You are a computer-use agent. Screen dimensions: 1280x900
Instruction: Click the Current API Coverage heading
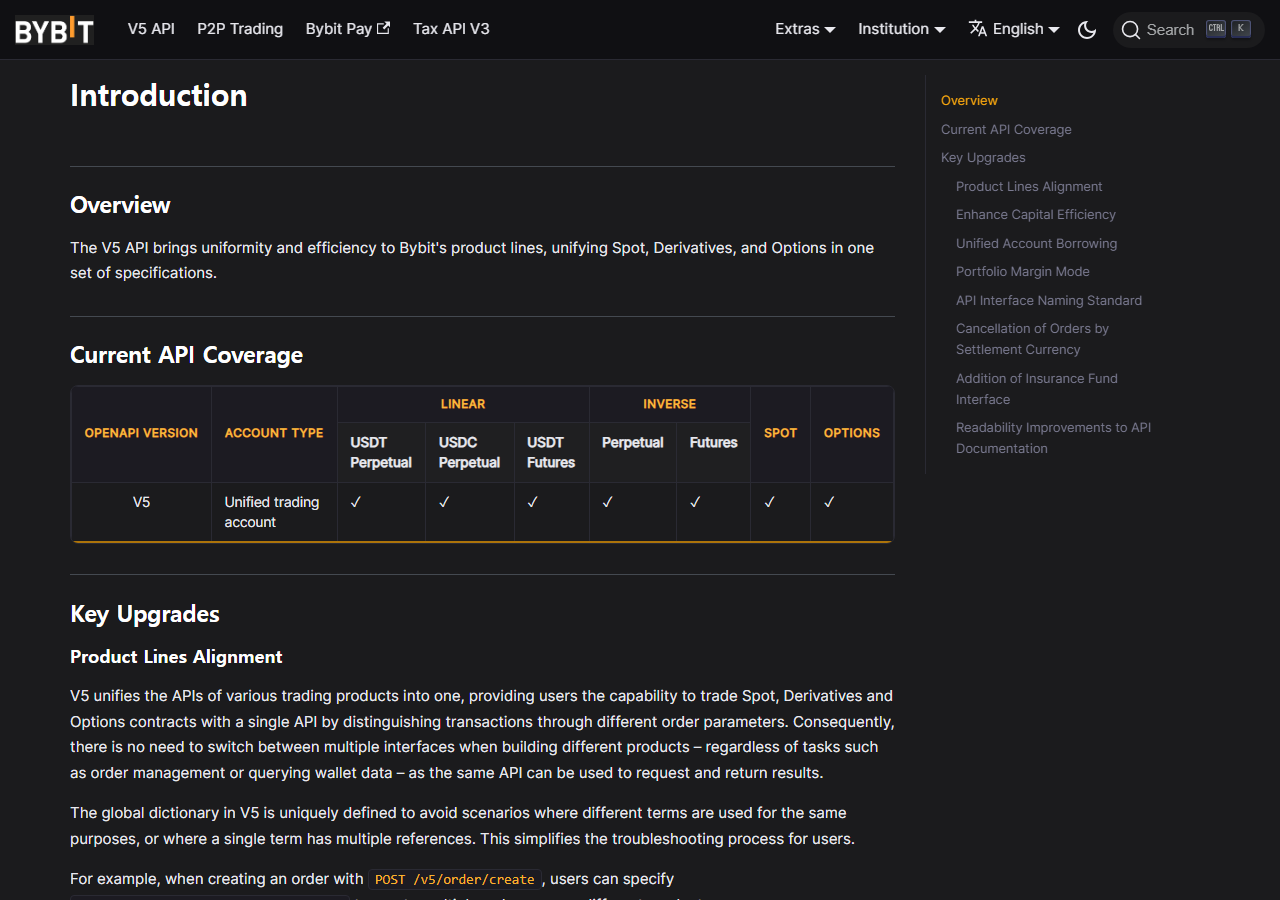click(x=186, y=355)
